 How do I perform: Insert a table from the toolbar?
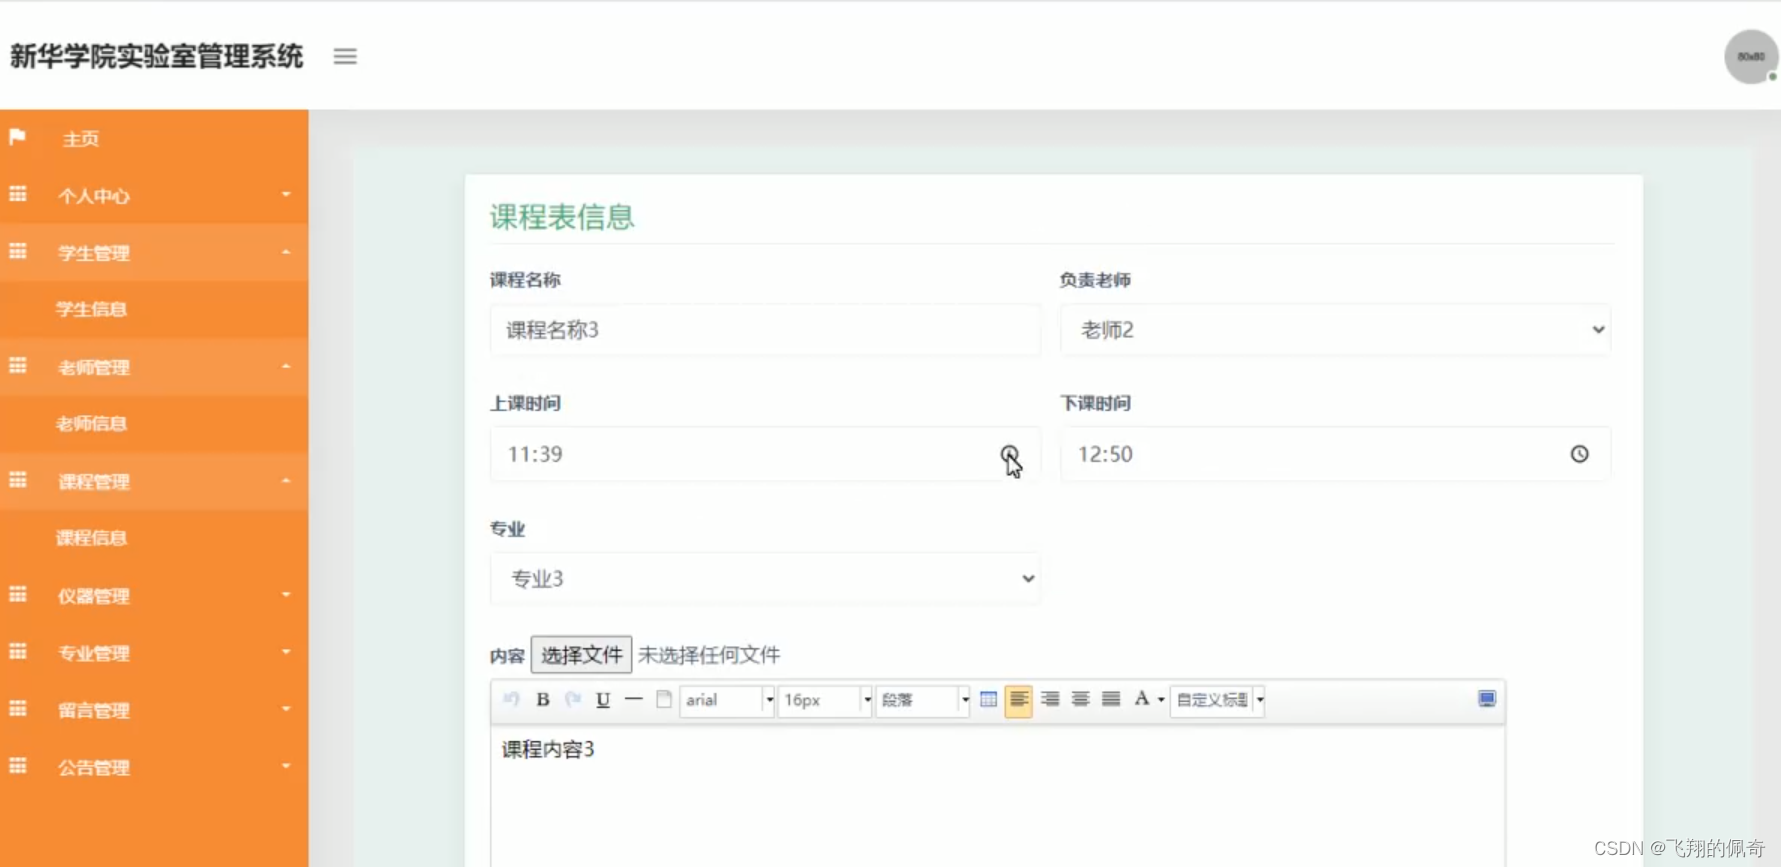[x=988, y=699]
